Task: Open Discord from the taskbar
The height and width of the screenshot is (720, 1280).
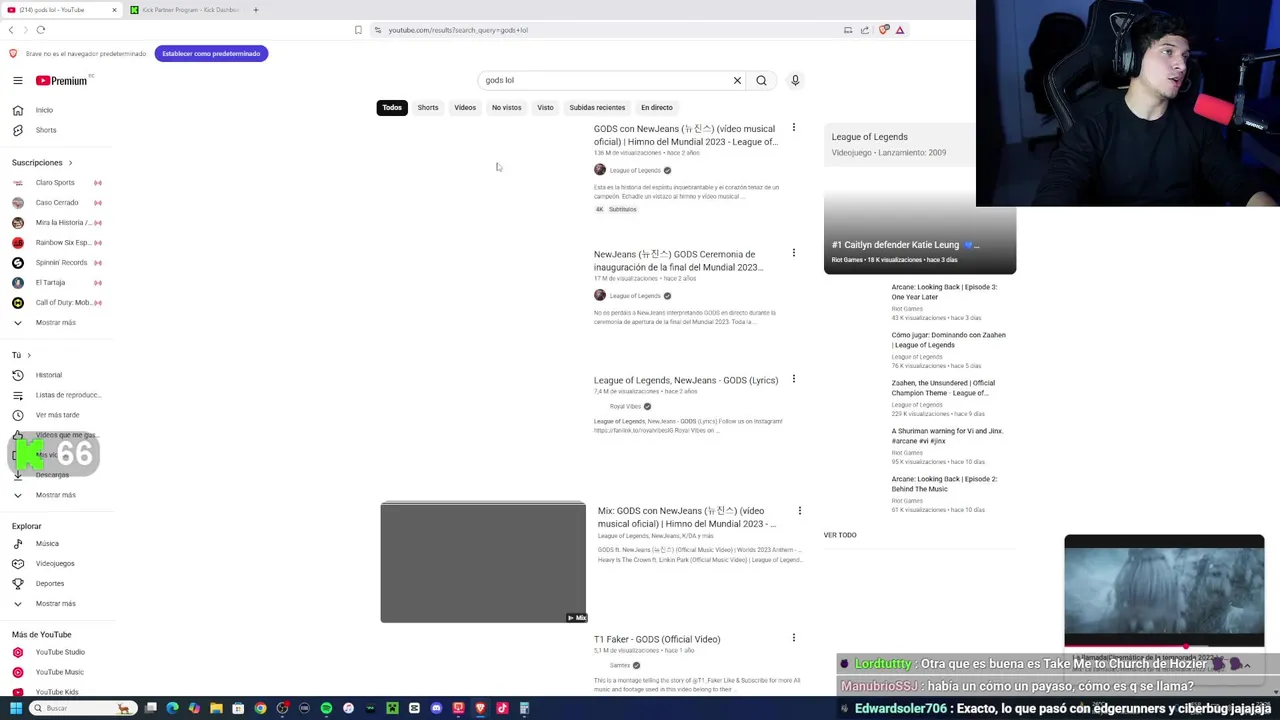Action: pos(436,708)
